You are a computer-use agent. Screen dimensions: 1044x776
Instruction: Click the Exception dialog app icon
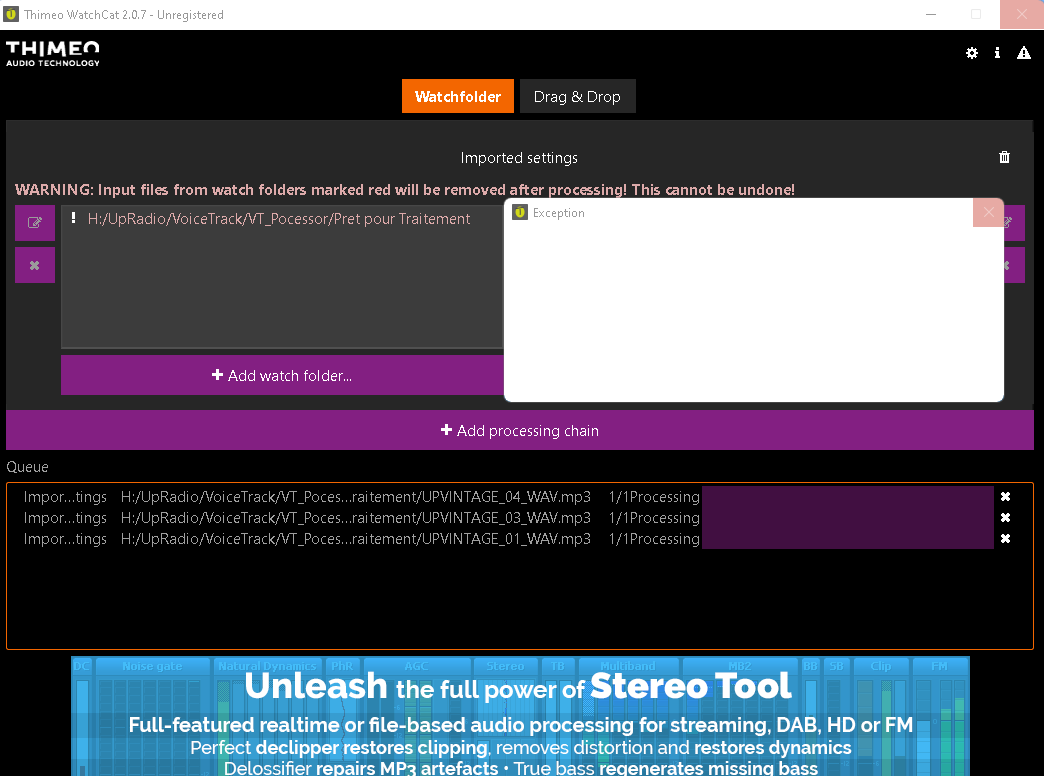point(520,212)
